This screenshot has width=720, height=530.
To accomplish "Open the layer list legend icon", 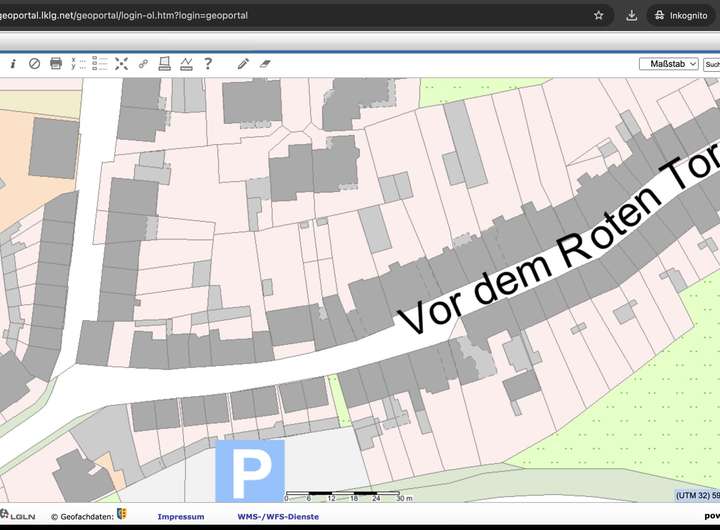I will coord(100,63).
